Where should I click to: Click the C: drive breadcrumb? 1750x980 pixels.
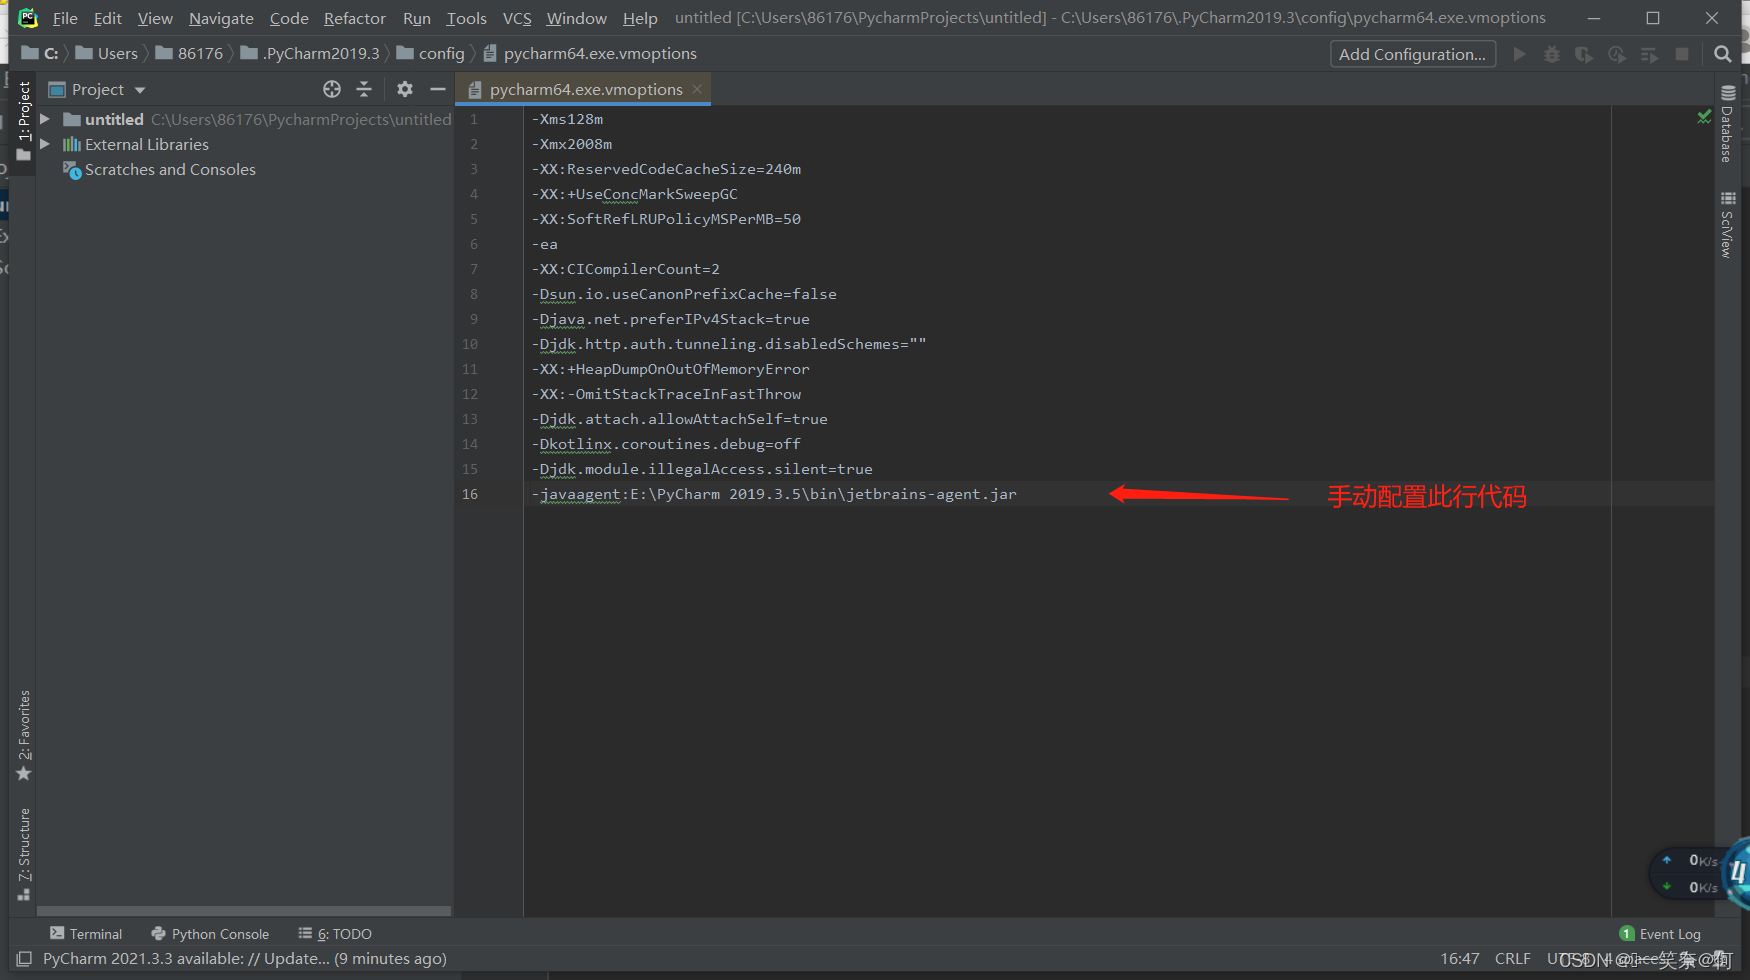(x=41, y=54)
